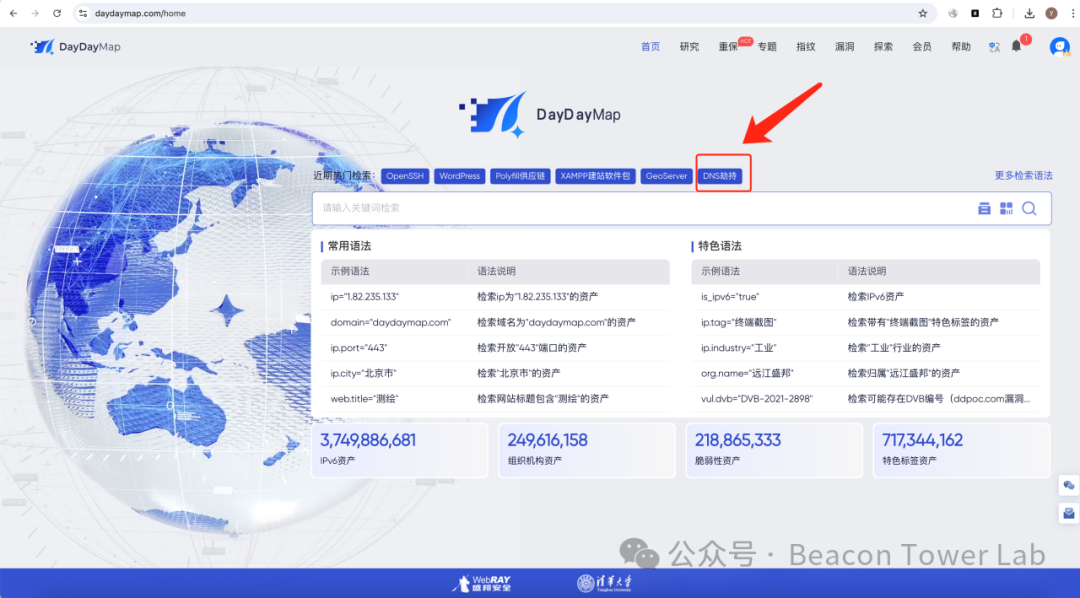This screenshot has width=1080, height=598.
Task: Open the 专题 menu item
Action: (767, 46)
